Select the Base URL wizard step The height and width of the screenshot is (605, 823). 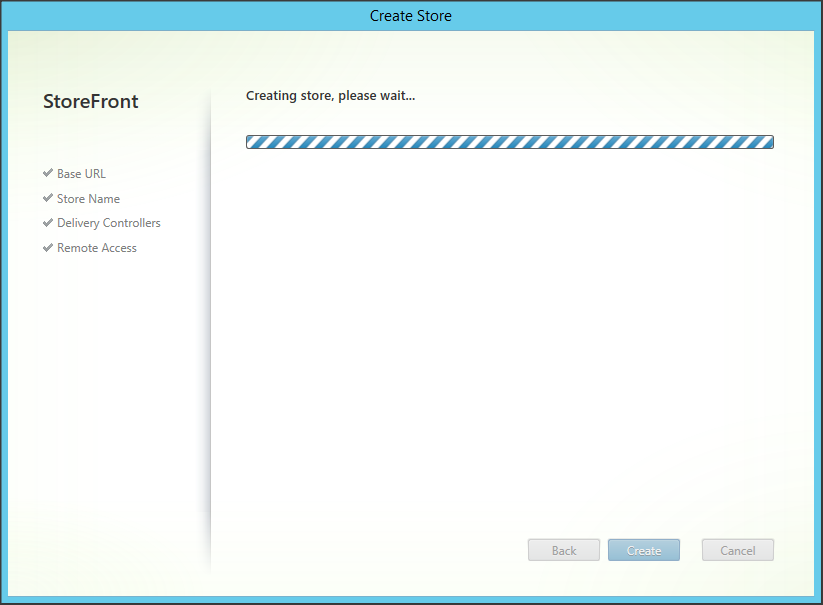[x=81, y=174]
